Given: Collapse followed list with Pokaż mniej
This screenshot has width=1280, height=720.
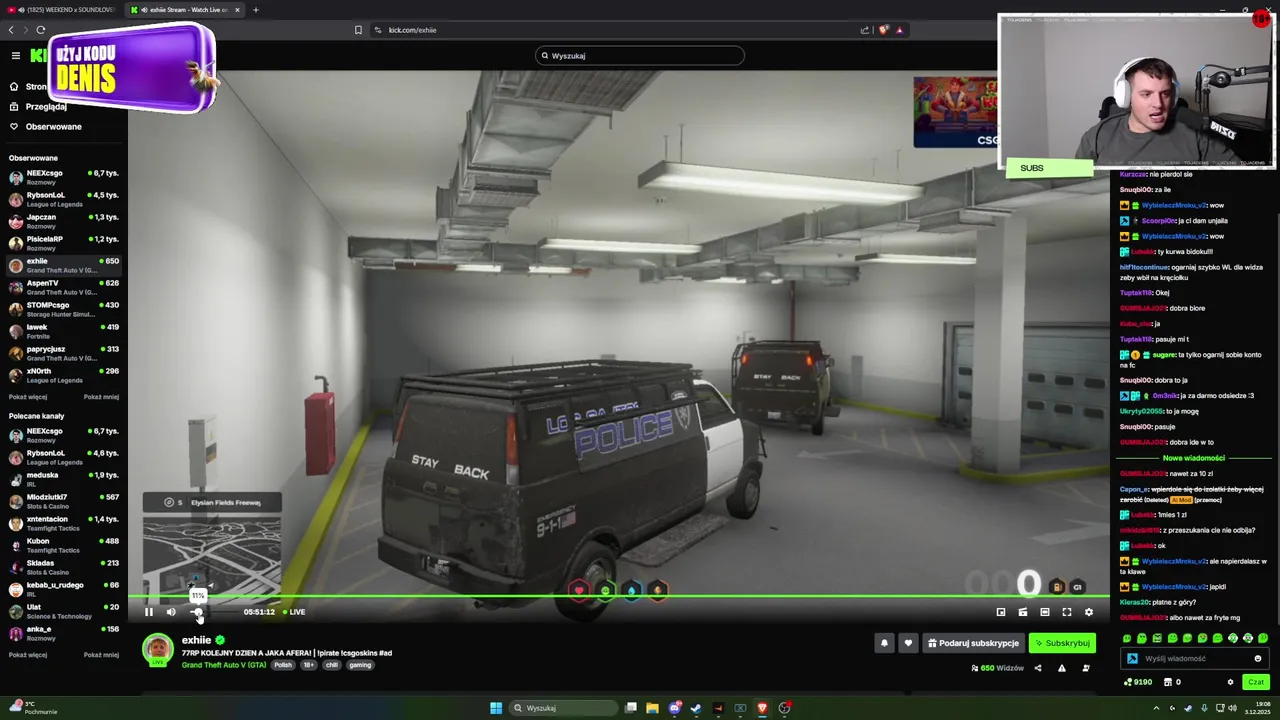Looking at the screenshot, I should click(101, 397).
